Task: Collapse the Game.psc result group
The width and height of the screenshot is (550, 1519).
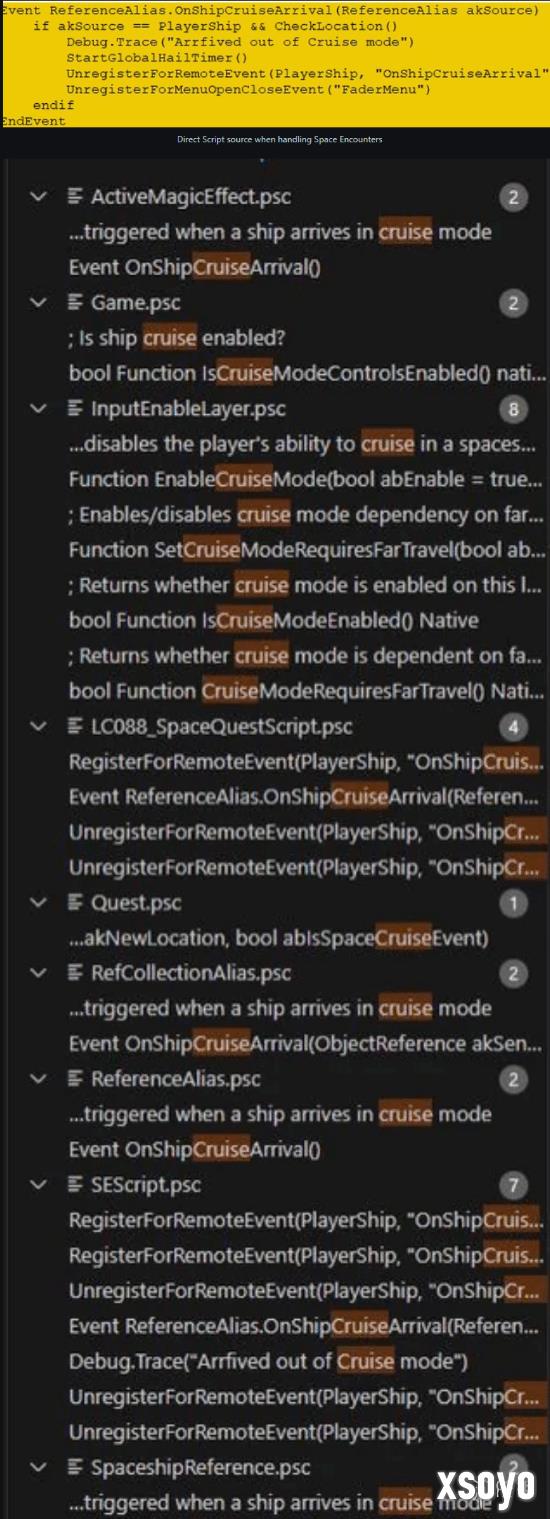Action: point(38,302)
